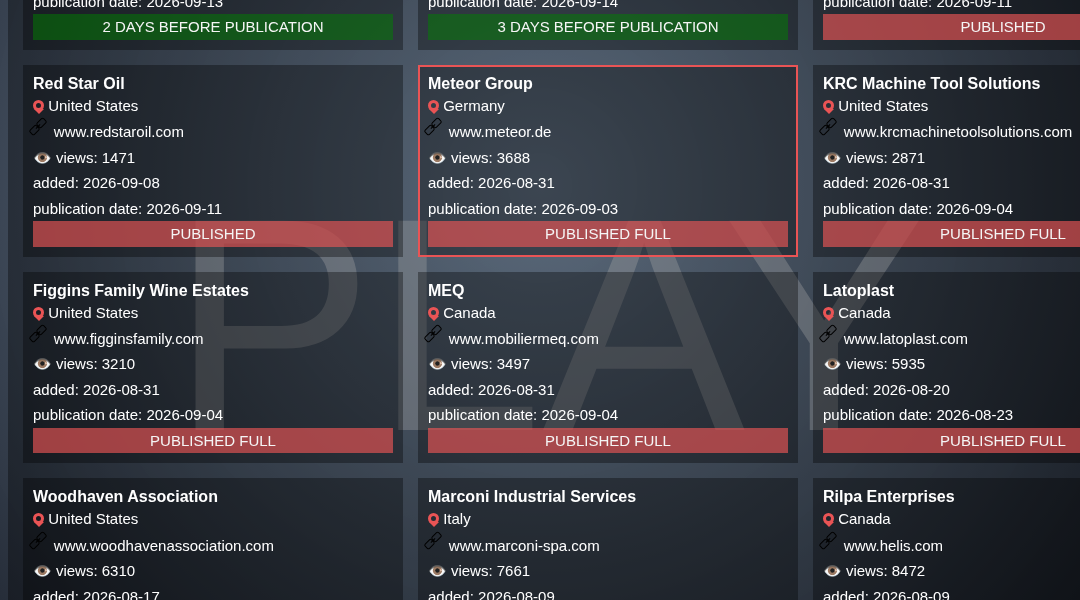Screen dimensions: 1080x600
Task: Click the PUBLISHED banner on Red Star Oil
Action: (x=213, y=234)
